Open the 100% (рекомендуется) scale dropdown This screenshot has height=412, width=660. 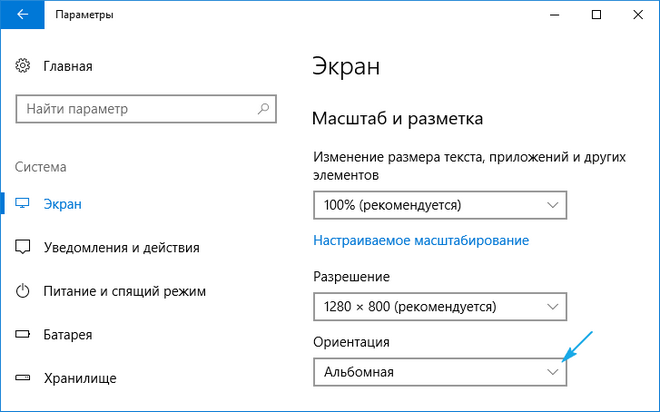[x=440, y=205]
